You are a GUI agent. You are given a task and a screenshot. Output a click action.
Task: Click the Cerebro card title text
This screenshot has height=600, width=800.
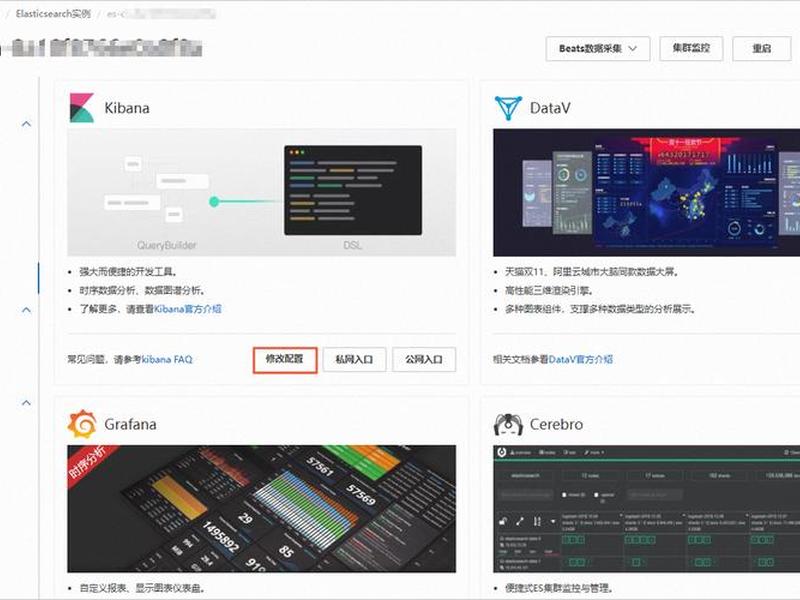click(556, 424)
